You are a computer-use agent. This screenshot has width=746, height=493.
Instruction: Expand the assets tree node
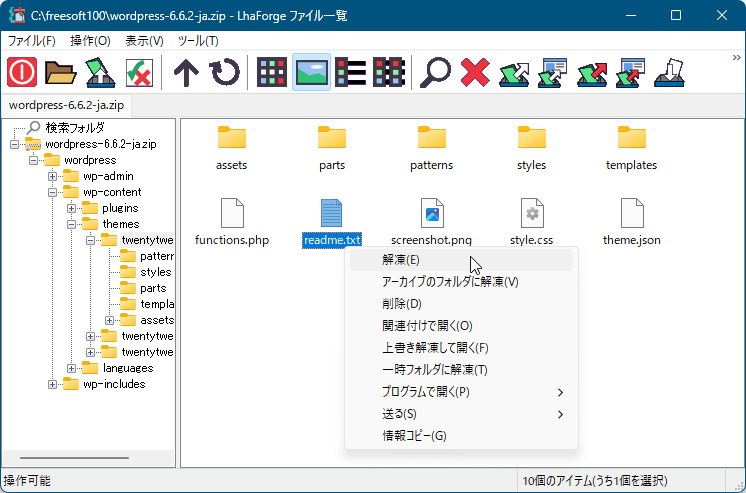coord(109,320)
